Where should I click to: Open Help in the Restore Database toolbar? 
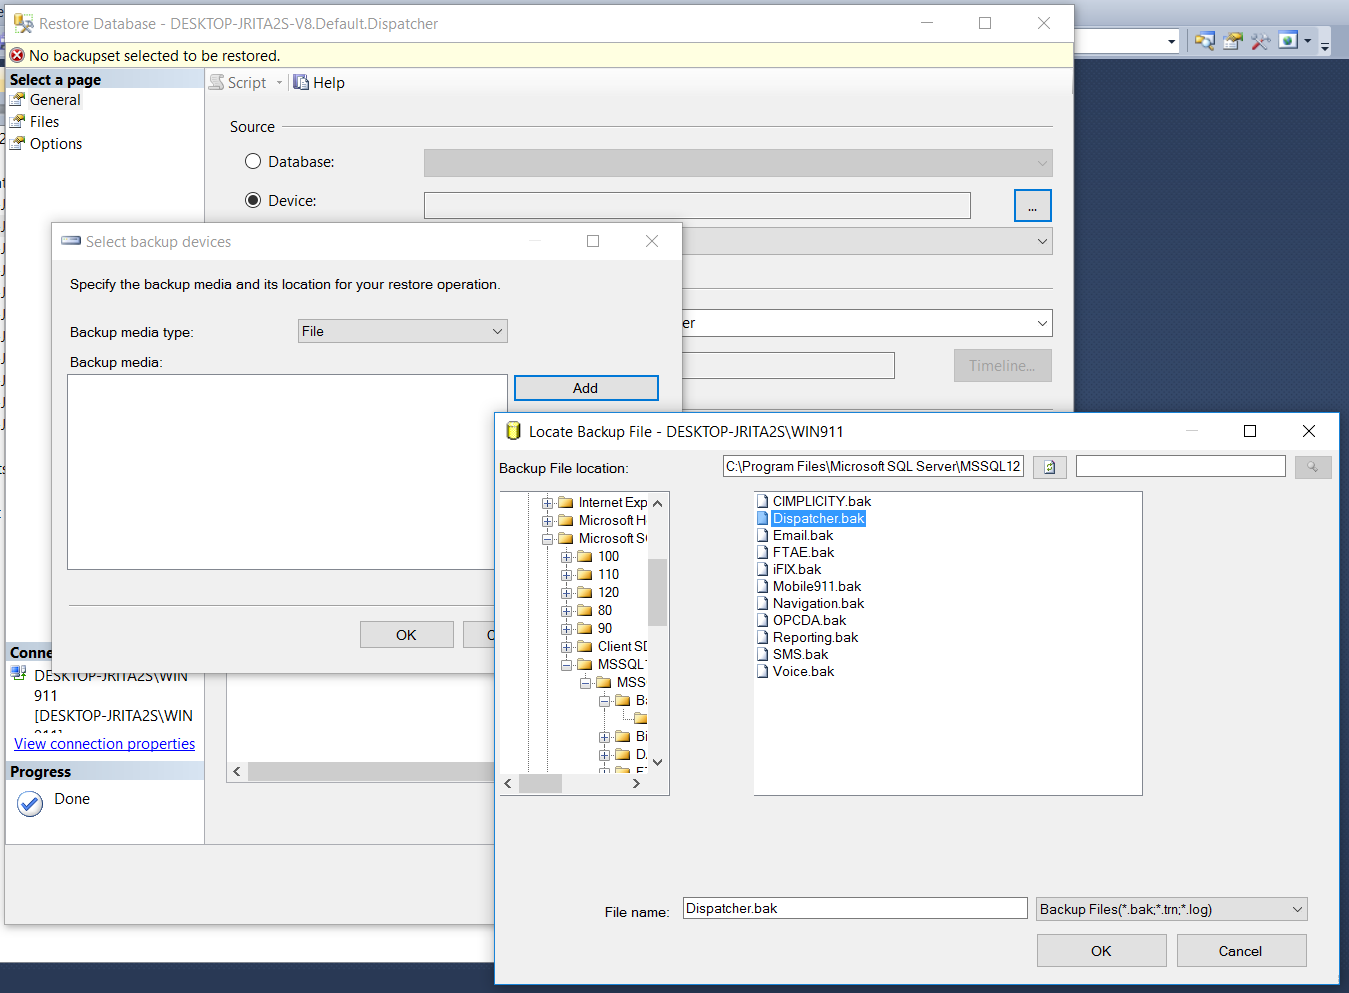coord(319,83)
